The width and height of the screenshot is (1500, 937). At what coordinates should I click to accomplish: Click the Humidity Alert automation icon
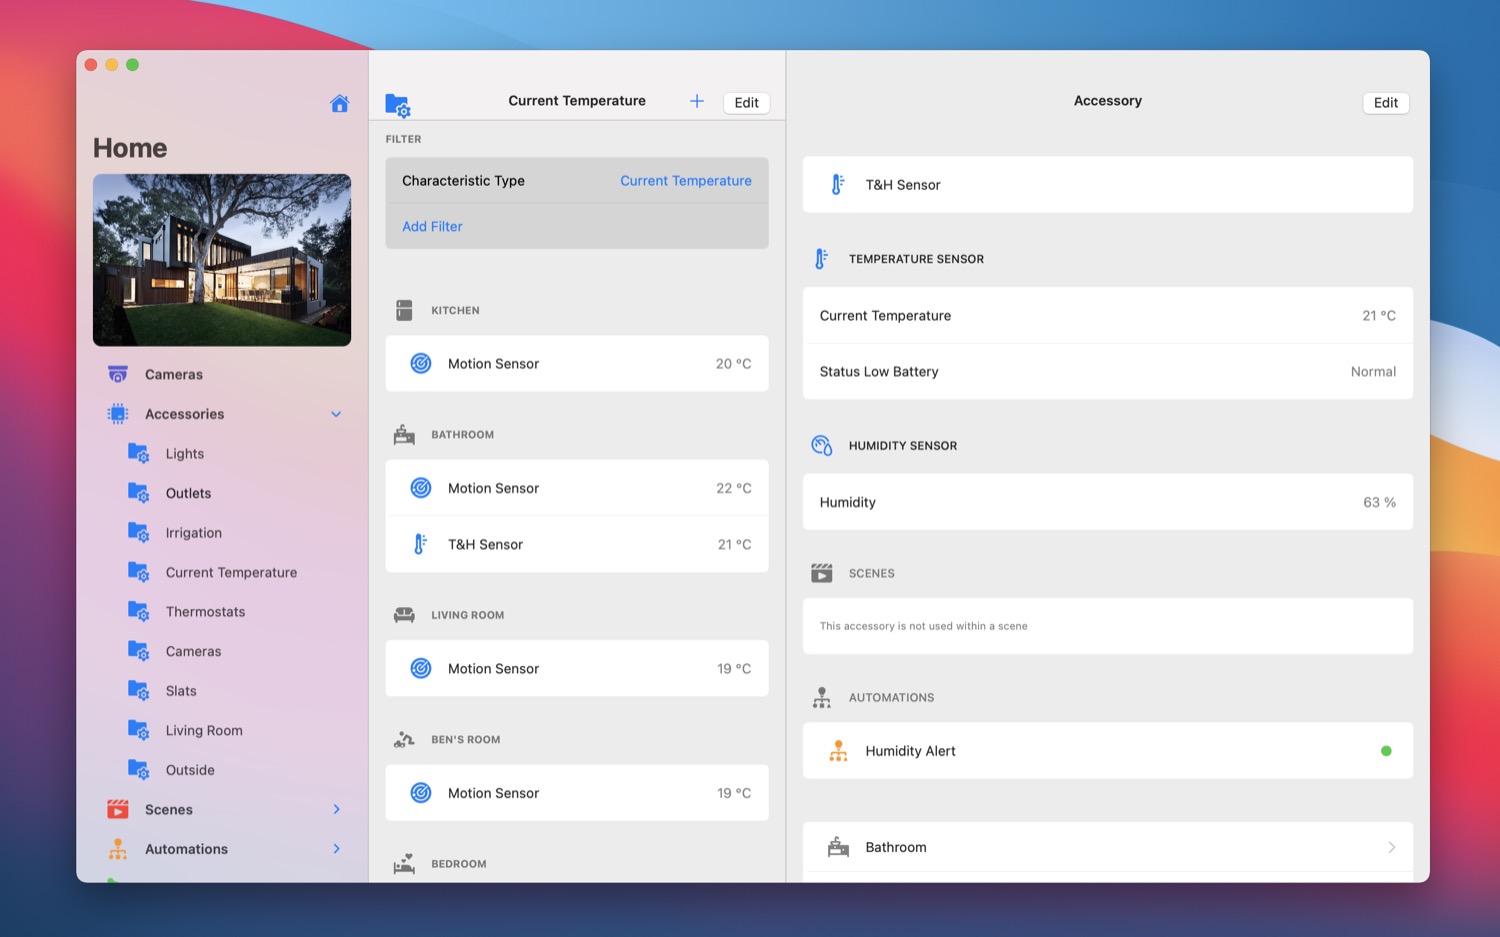click(x=838, y=751)
